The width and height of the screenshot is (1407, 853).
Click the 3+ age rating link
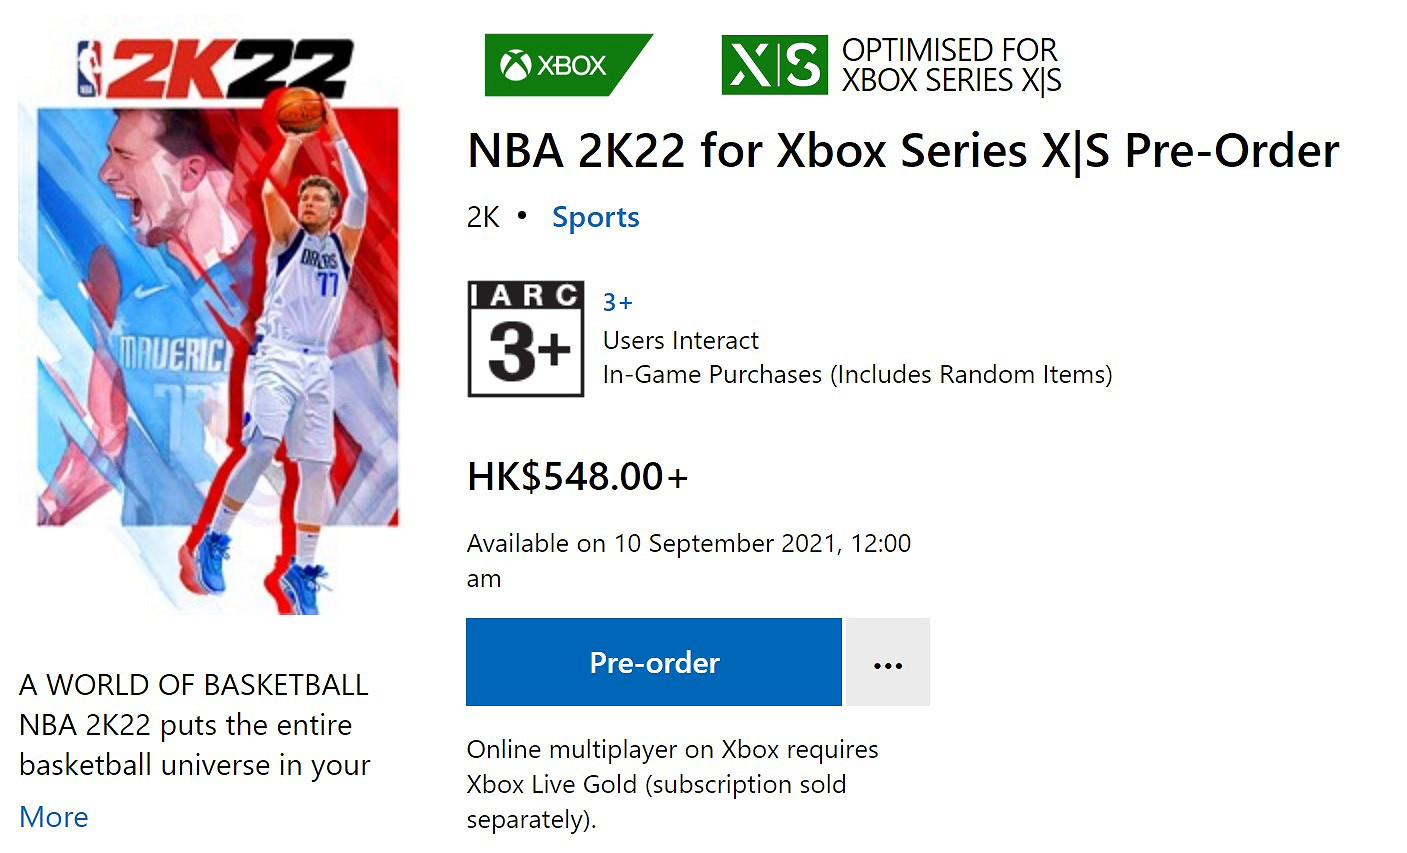(619, 300)
